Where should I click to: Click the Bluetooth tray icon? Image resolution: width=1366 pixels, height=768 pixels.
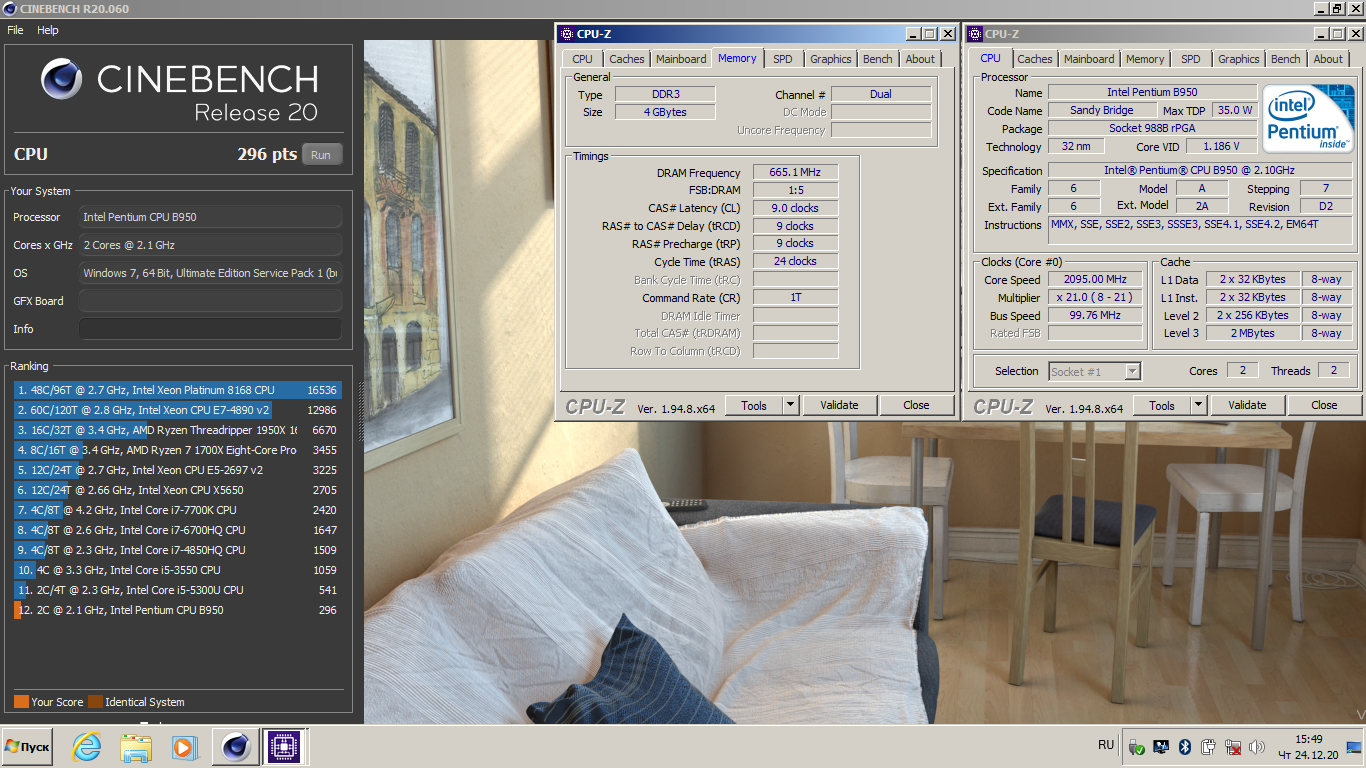click(x=1185, y=746)
